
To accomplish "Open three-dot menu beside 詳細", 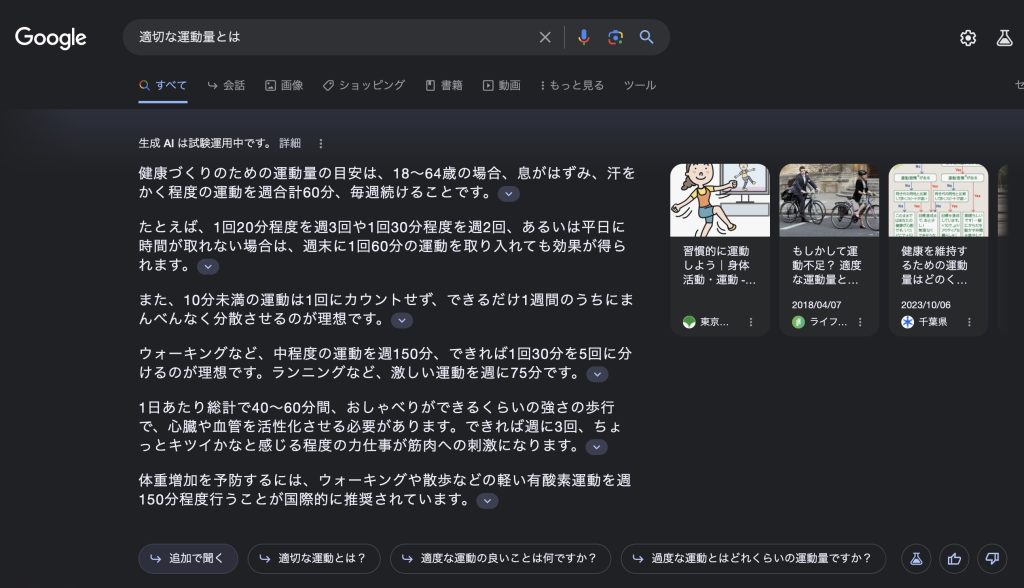I will coord(320,144).
